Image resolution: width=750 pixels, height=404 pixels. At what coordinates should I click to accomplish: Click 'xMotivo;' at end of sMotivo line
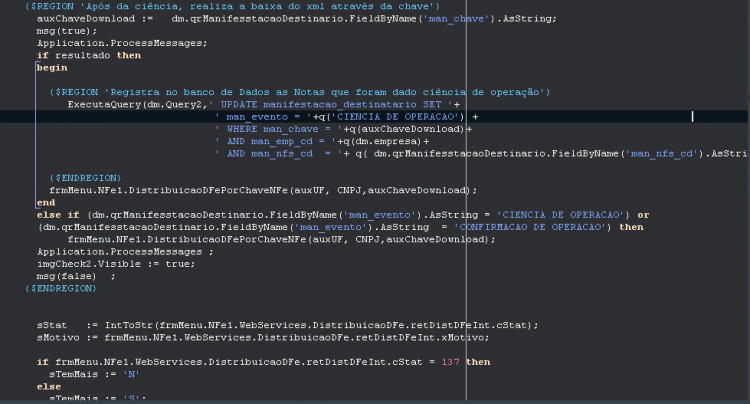click(465, 338)
